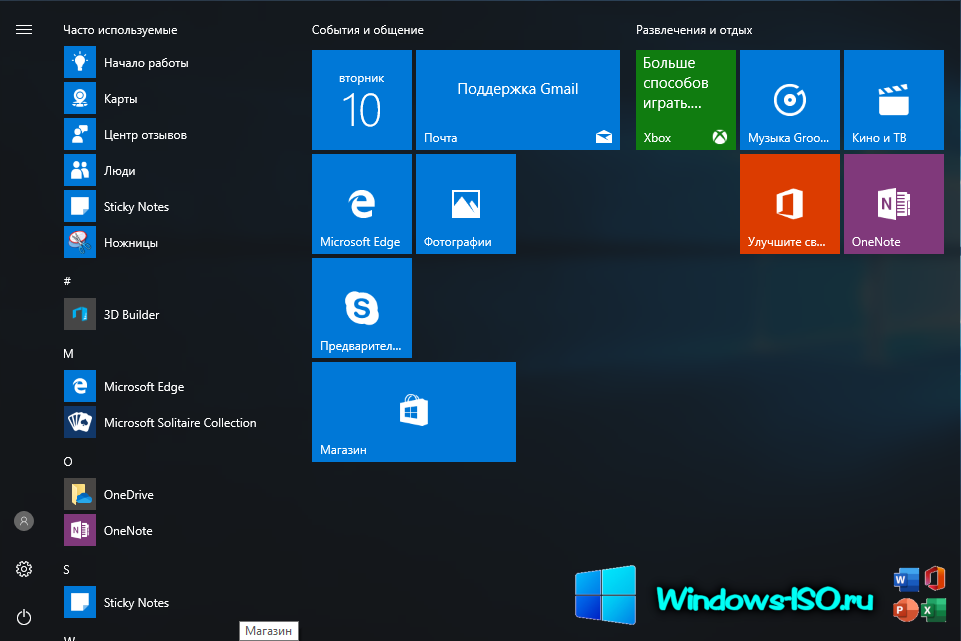The image size is (961, 641).
Task: Open the Магазин store tile
Action: pos(414,412)
